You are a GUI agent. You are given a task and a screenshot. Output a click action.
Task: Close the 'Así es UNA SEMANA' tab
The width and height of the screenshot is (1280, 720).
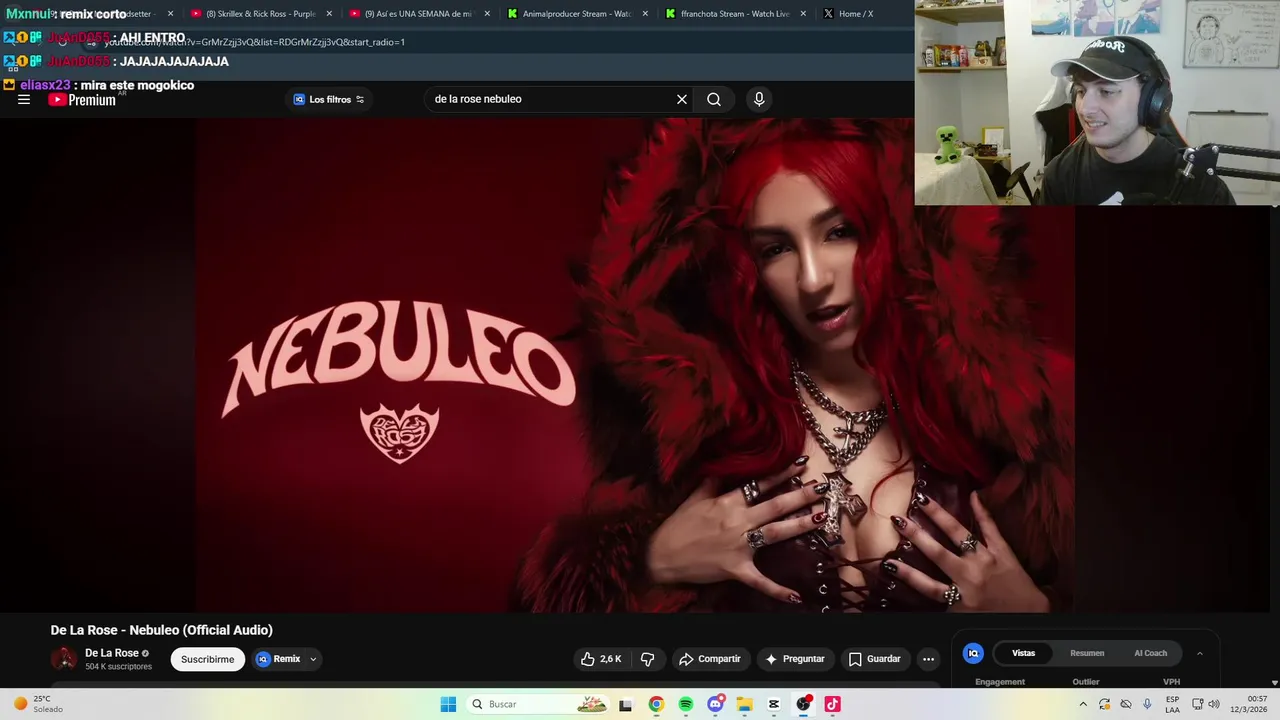(487, 14)
